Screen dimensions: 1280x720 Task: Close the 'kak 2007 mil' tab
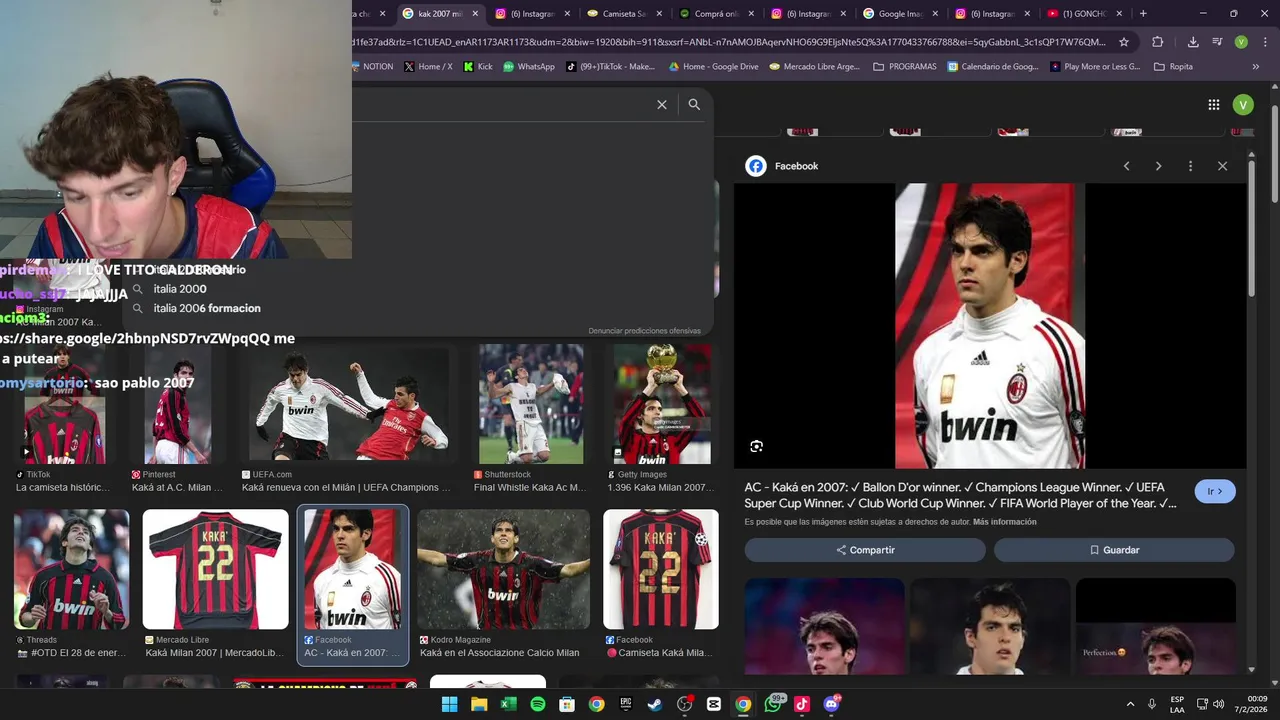(x=474, y=14)
